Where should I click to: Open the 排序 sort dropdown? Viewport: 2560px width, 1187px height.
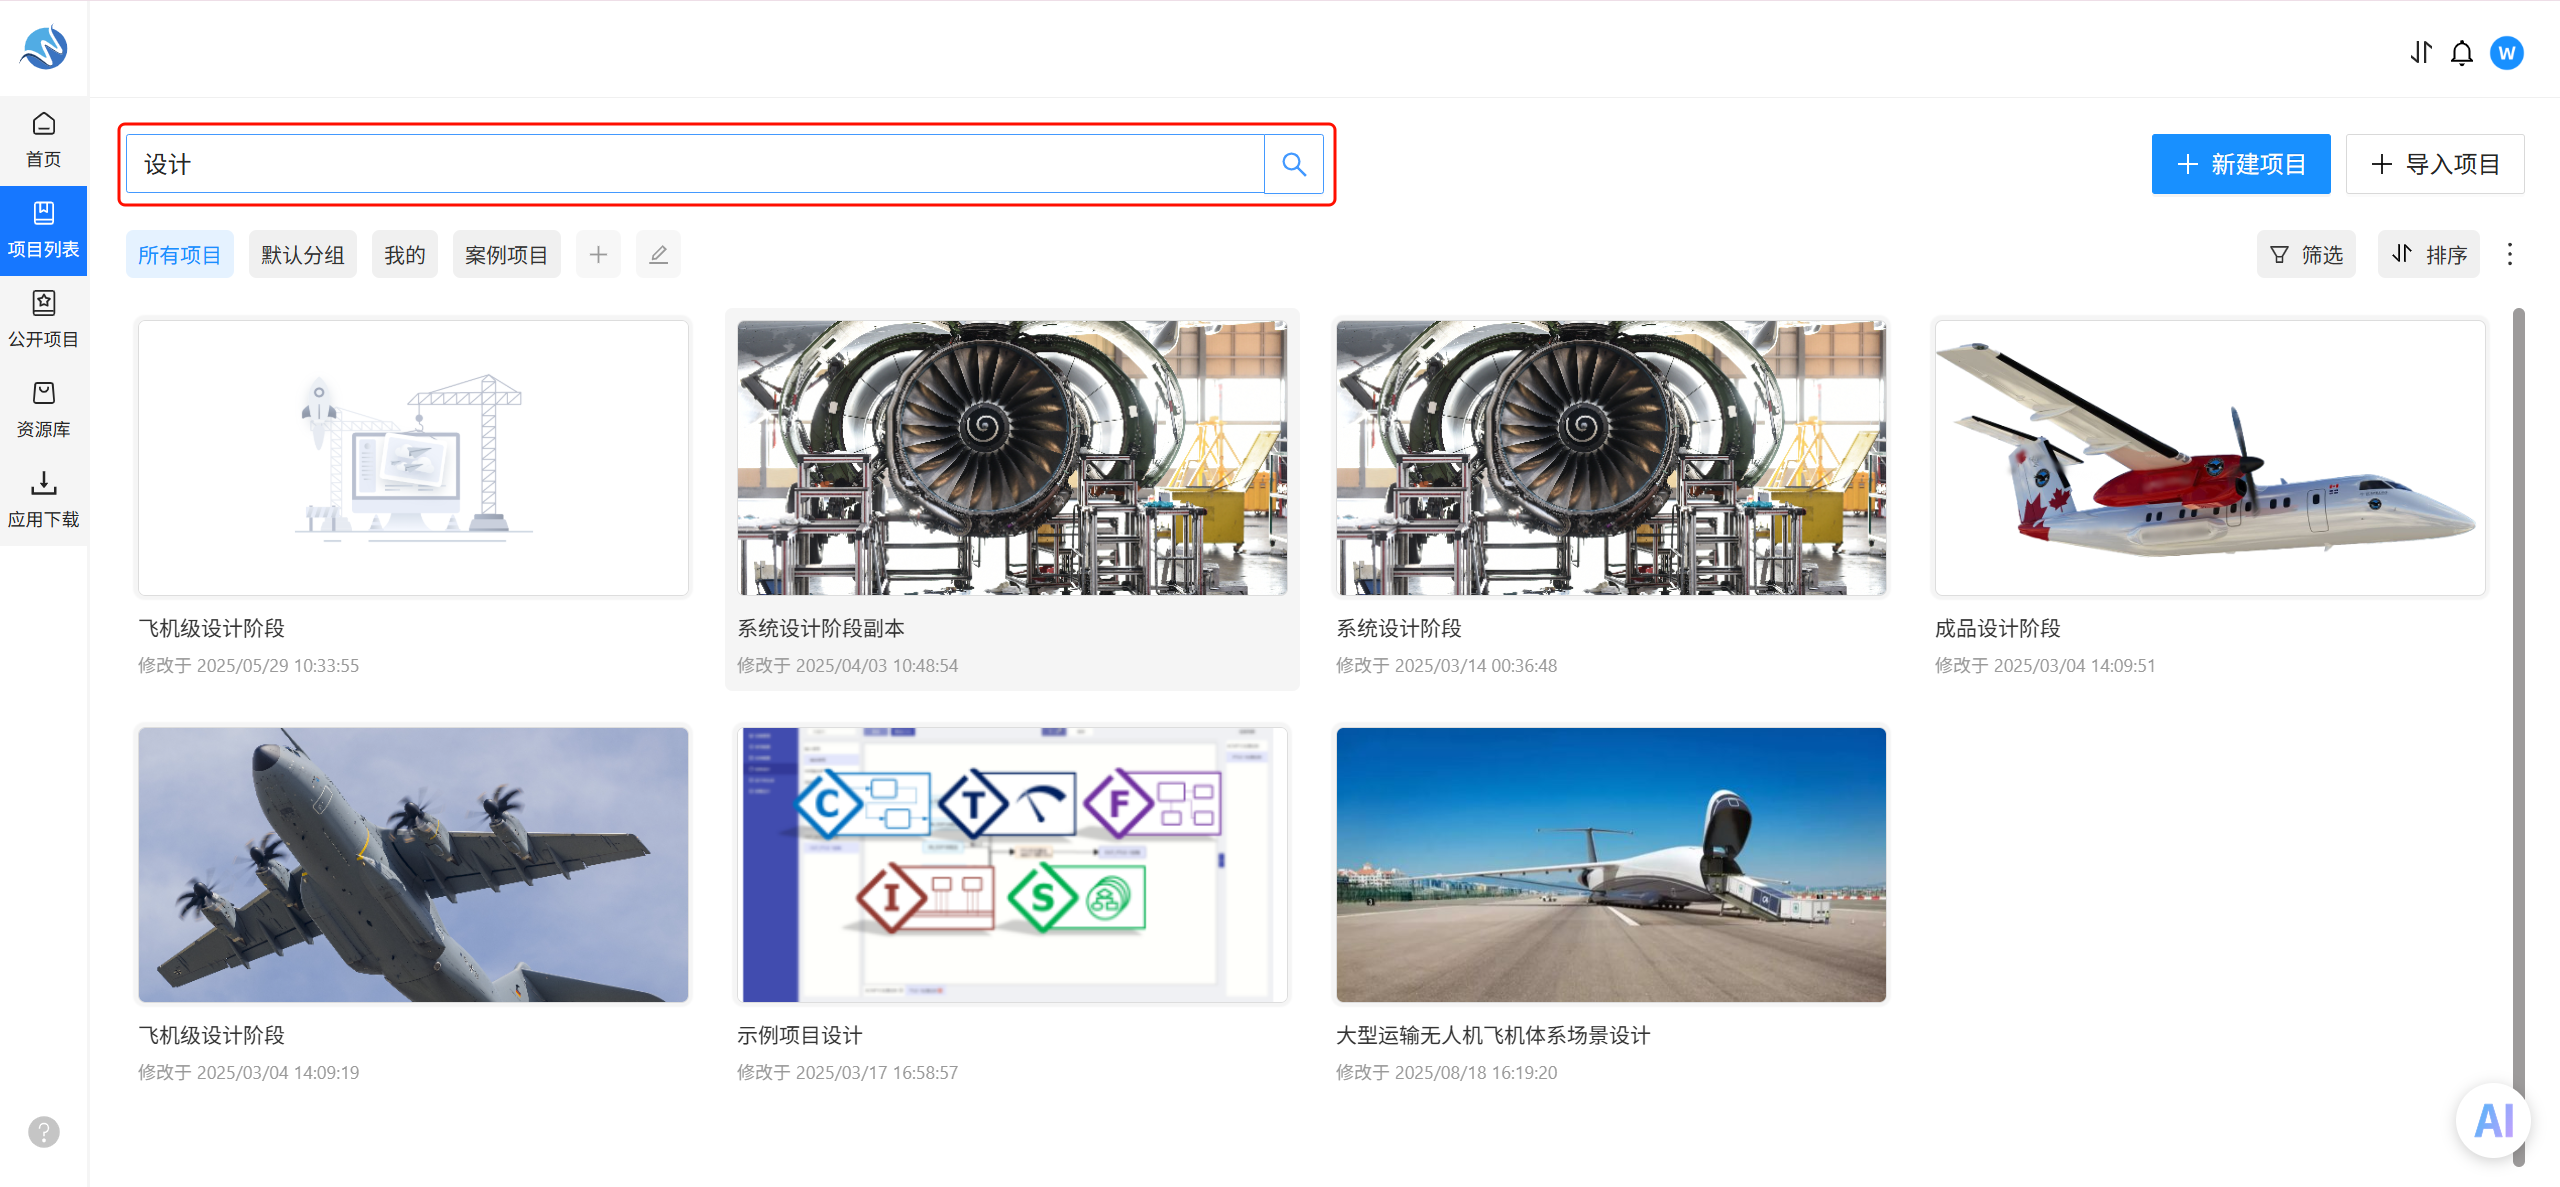pyautogui.click(x=2428, y=255)
